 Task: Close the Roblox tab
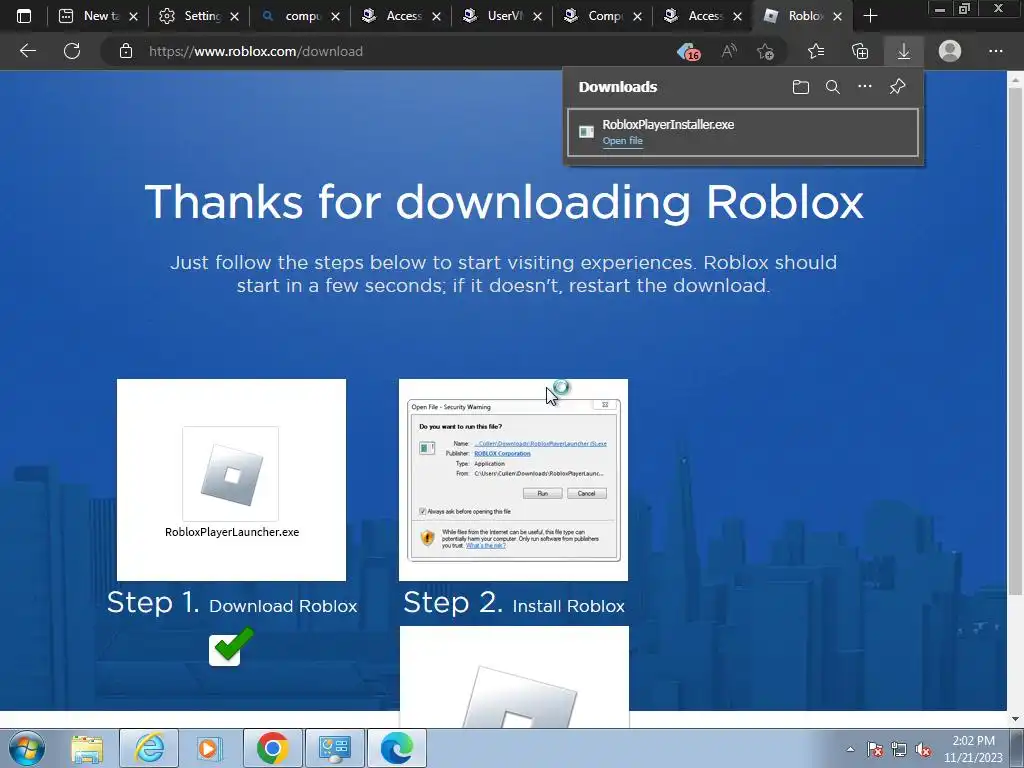837,16
